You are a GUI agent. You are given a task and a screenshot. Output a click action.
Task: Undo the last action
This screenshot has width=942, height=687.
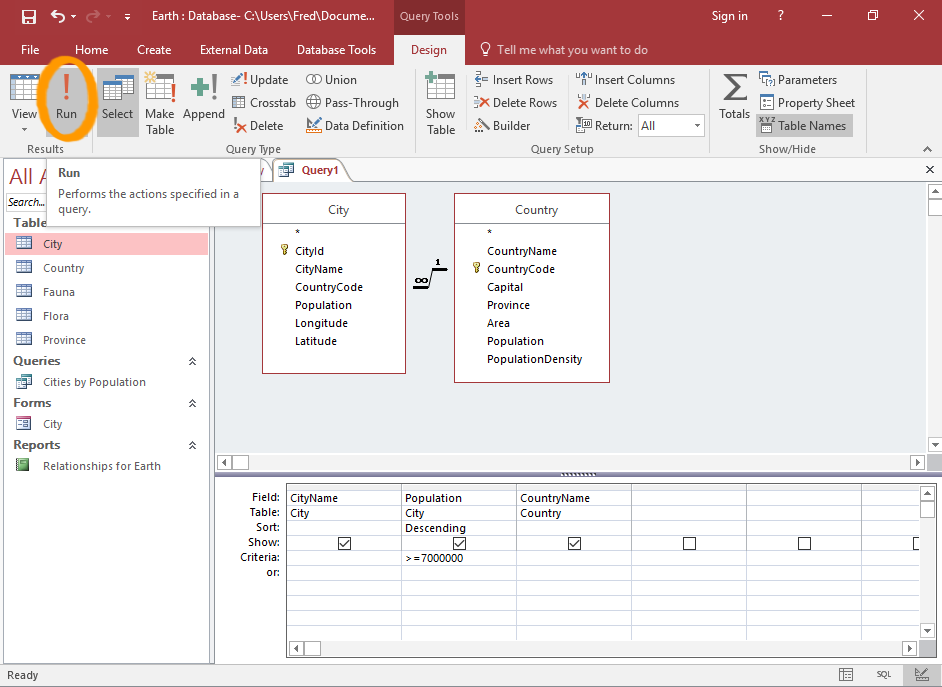pyautogui.click(x=58, y=16)
